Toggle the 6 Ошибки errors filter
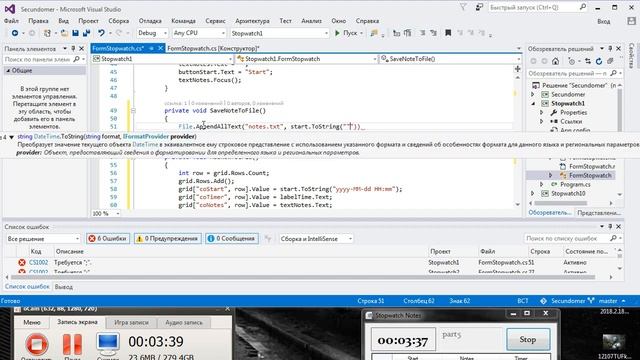This screenshot has height=360, width=640. click(108, 239)
